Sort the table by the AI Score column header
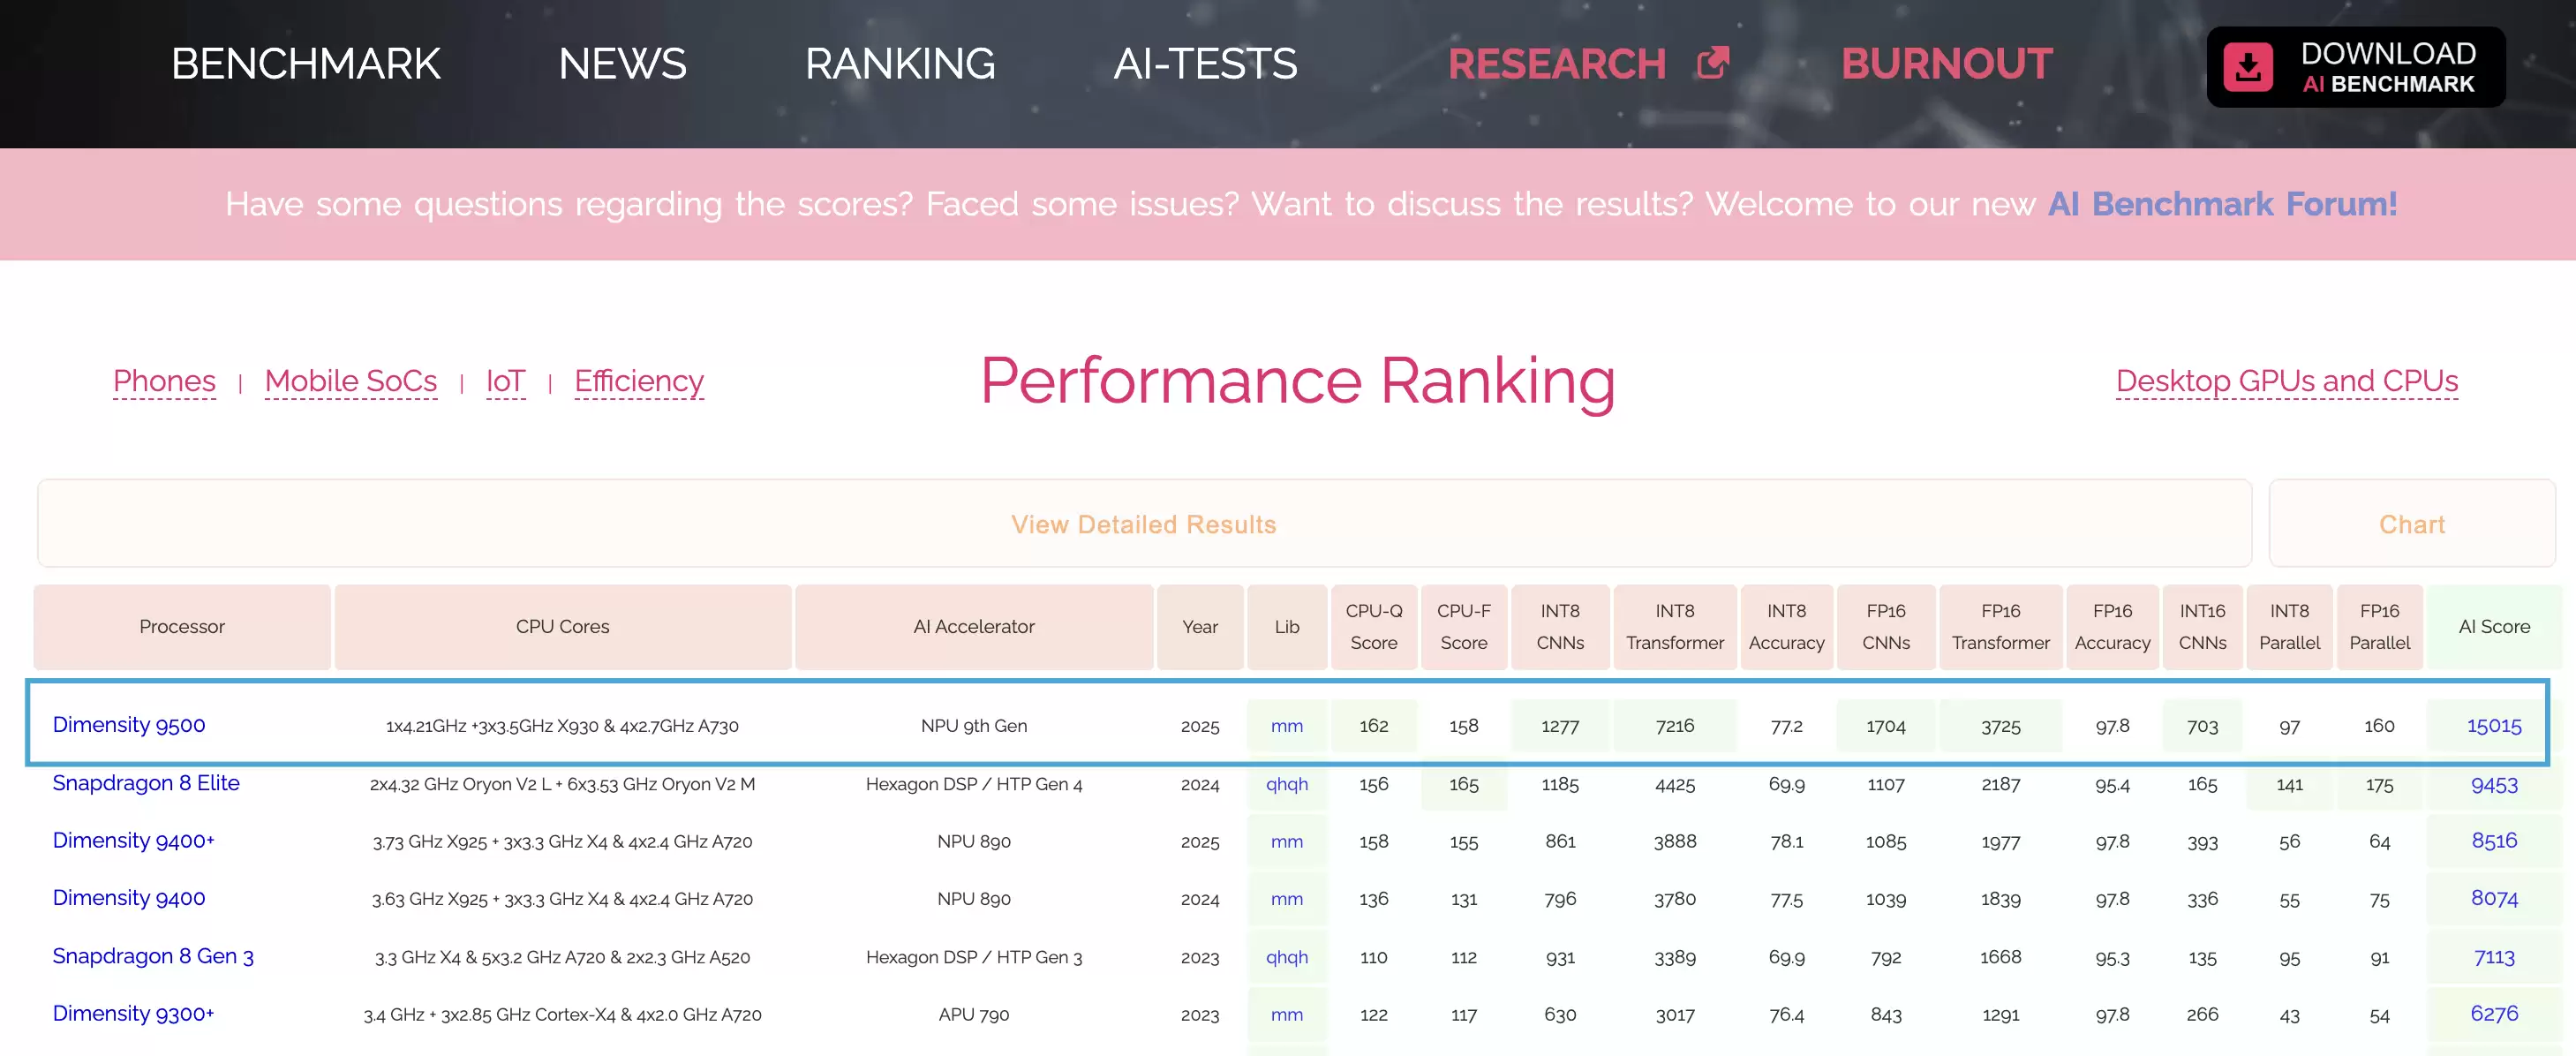Image resolution: width=2576 pixels, height=1056 pixels. click(2495, 626)
